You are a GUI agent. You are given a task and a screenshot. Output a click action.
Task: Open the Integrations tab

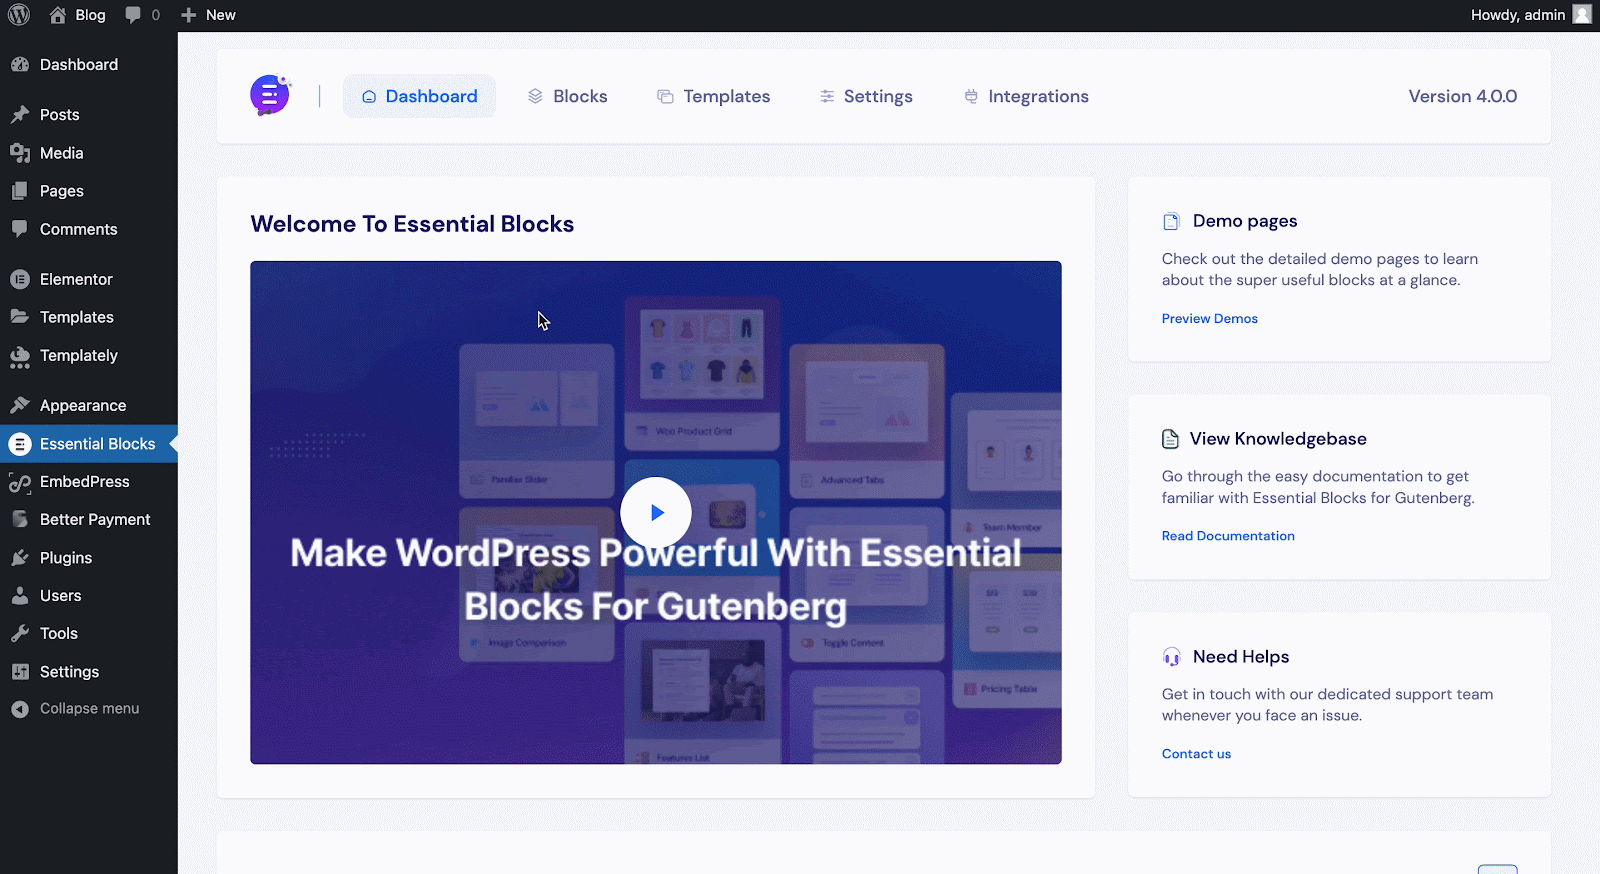[x=1026, y=96]
